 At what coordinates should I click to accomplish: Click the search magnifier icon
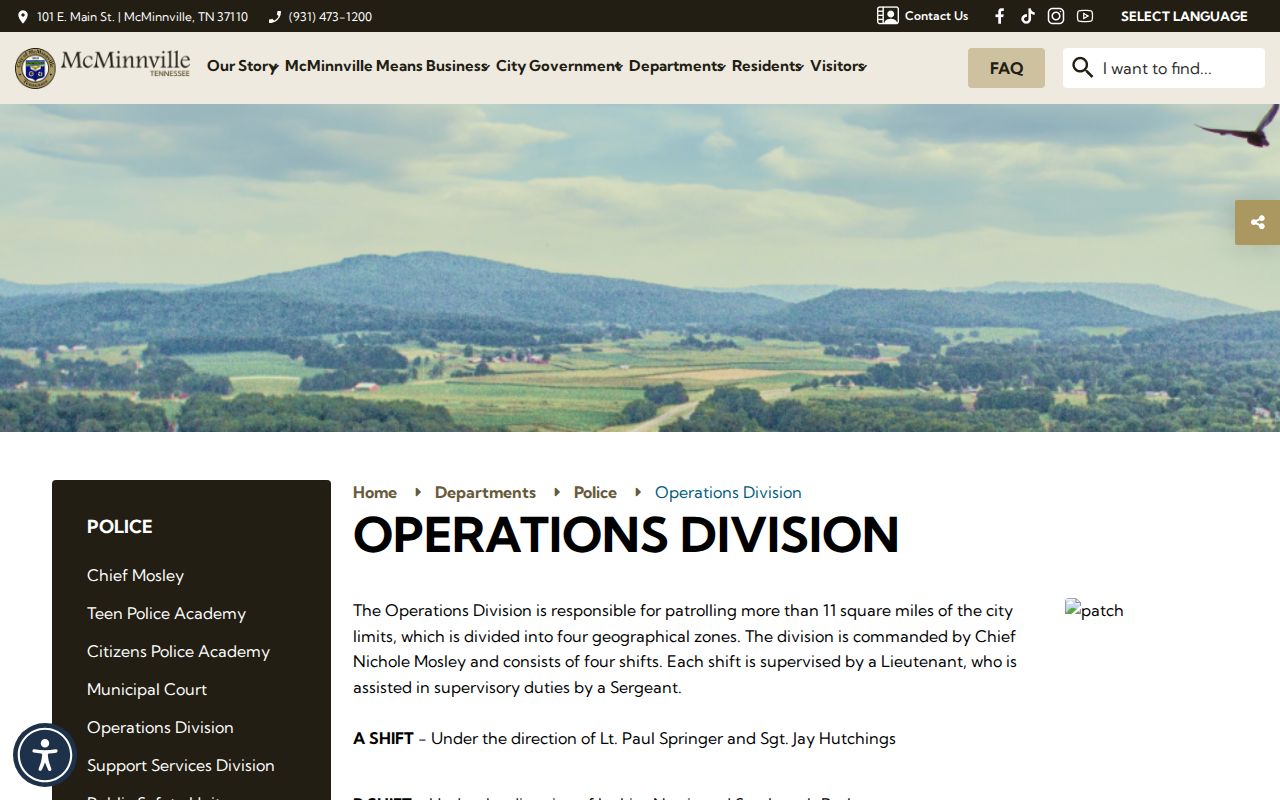pos(1082,67)
